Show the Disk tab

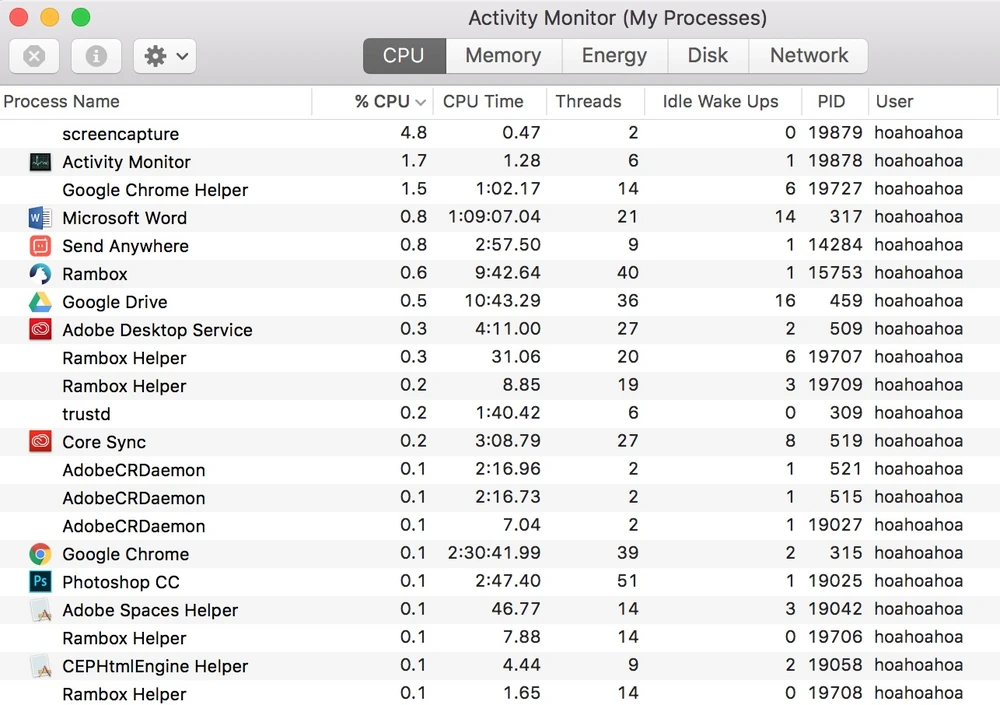[708, 56]
